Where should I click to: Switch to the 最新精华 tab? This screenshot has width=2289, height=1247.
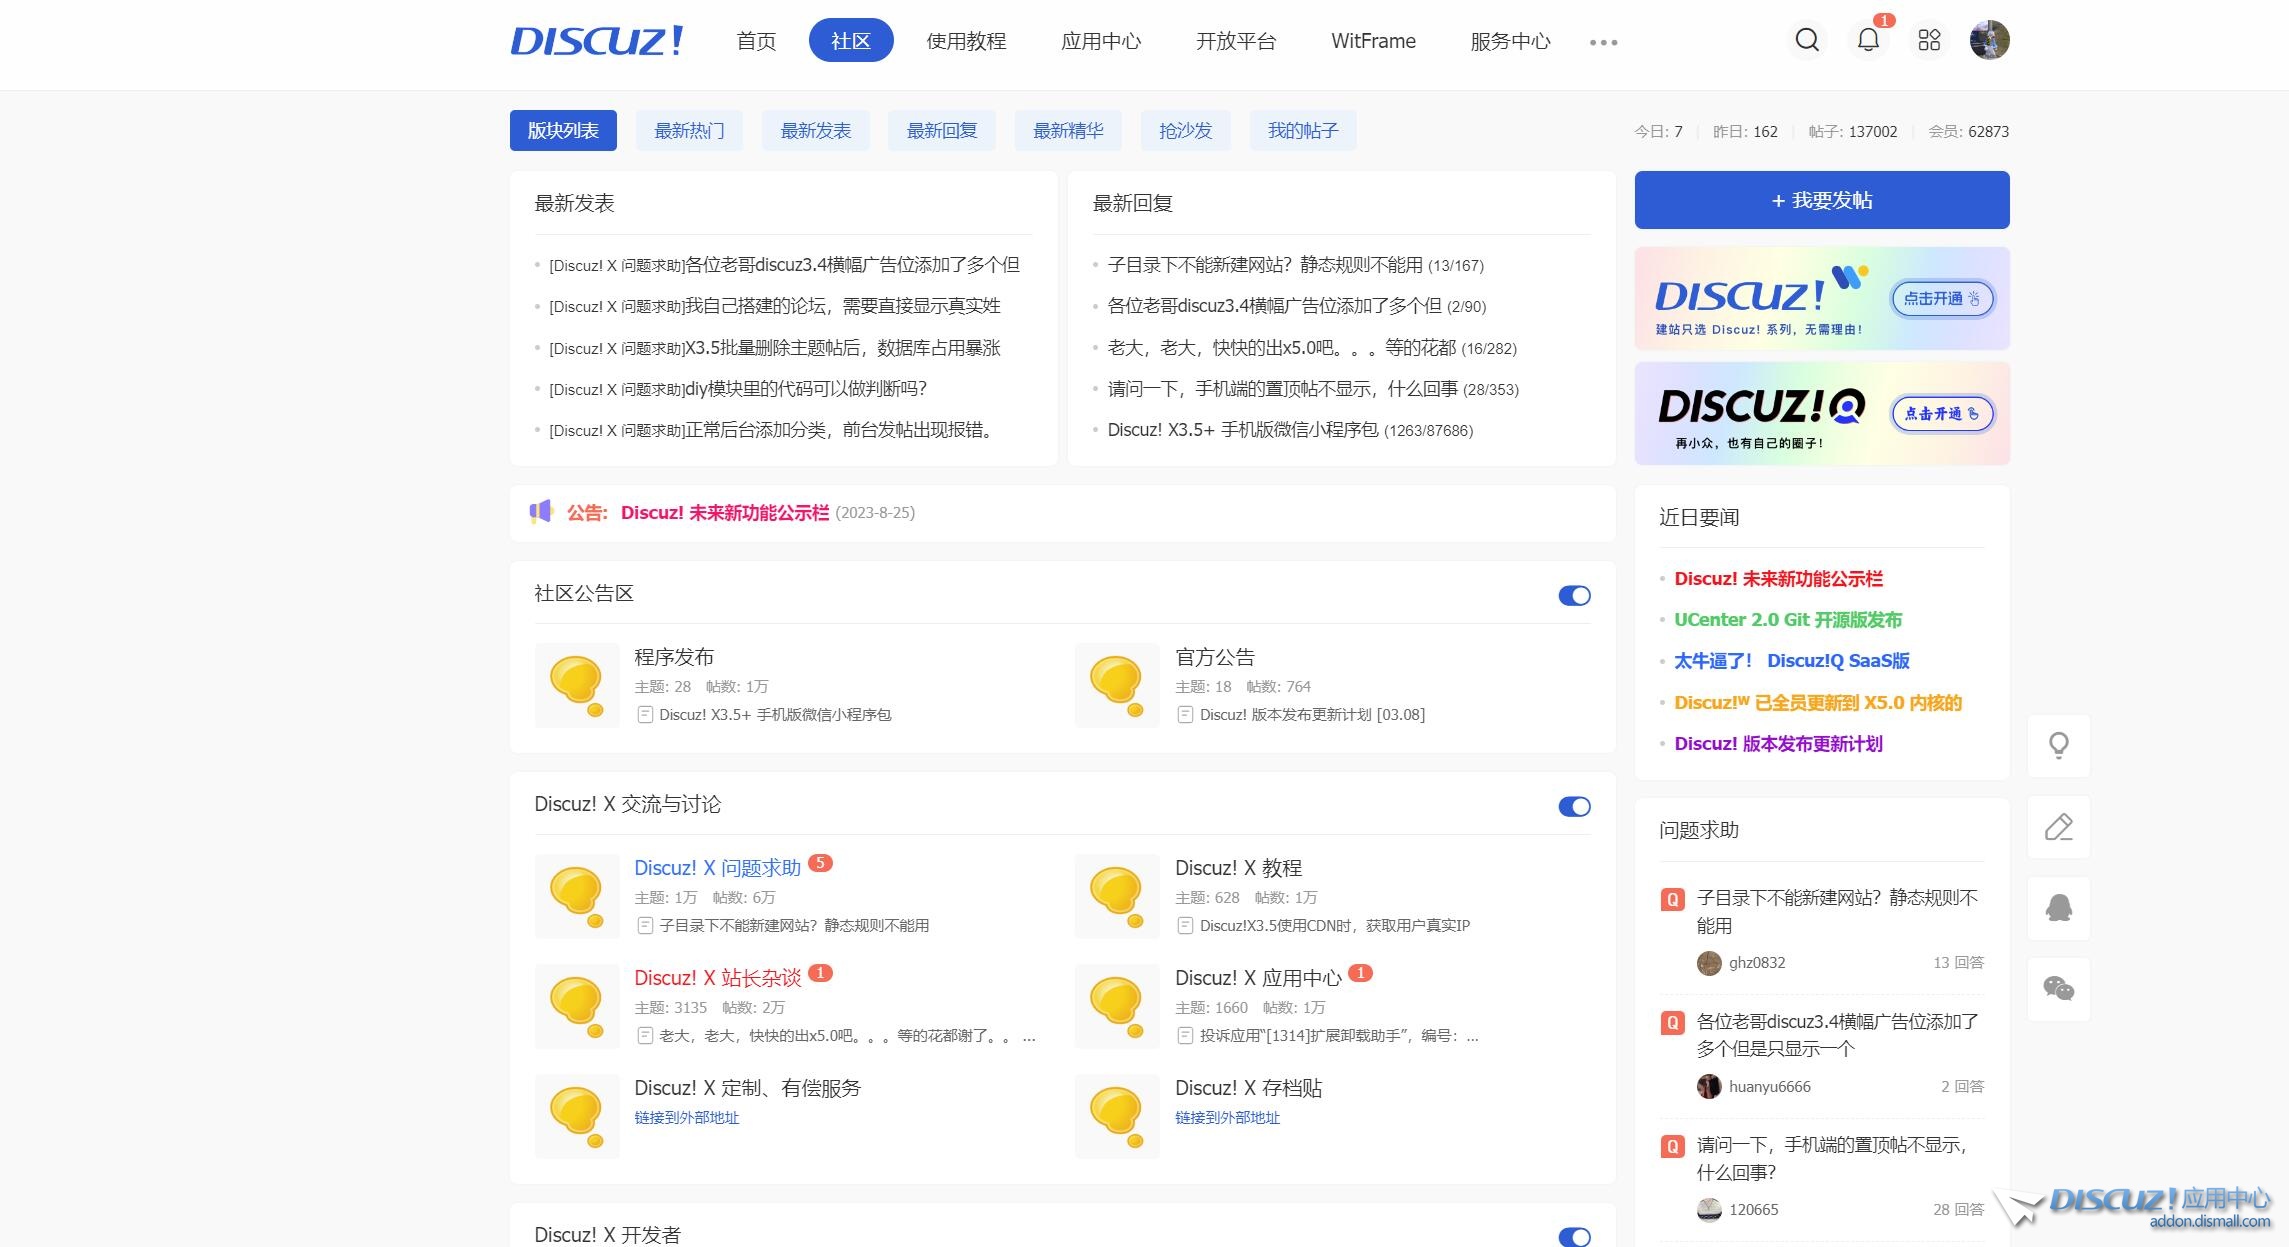click(x=1068, y=131)
